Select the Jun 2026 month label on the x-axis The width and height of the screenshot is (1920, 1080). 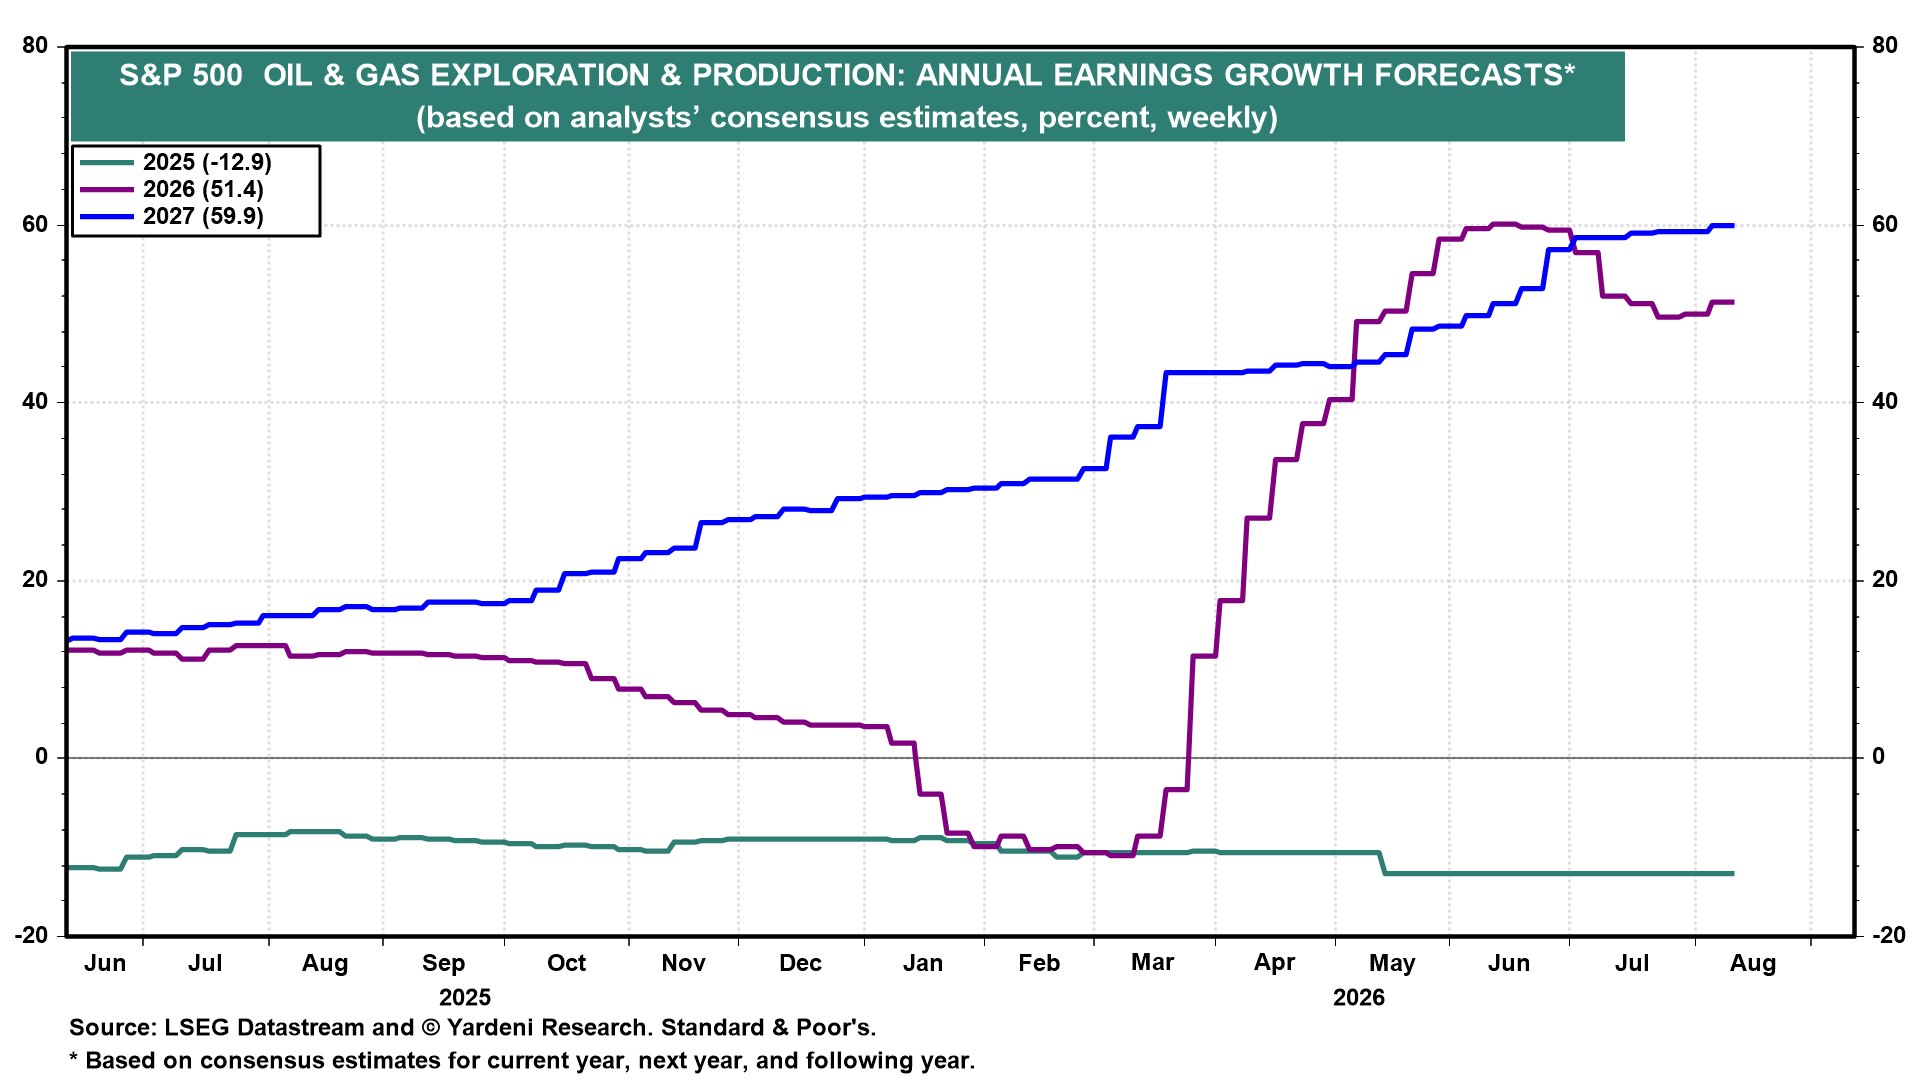click(x=1509, y=963)
